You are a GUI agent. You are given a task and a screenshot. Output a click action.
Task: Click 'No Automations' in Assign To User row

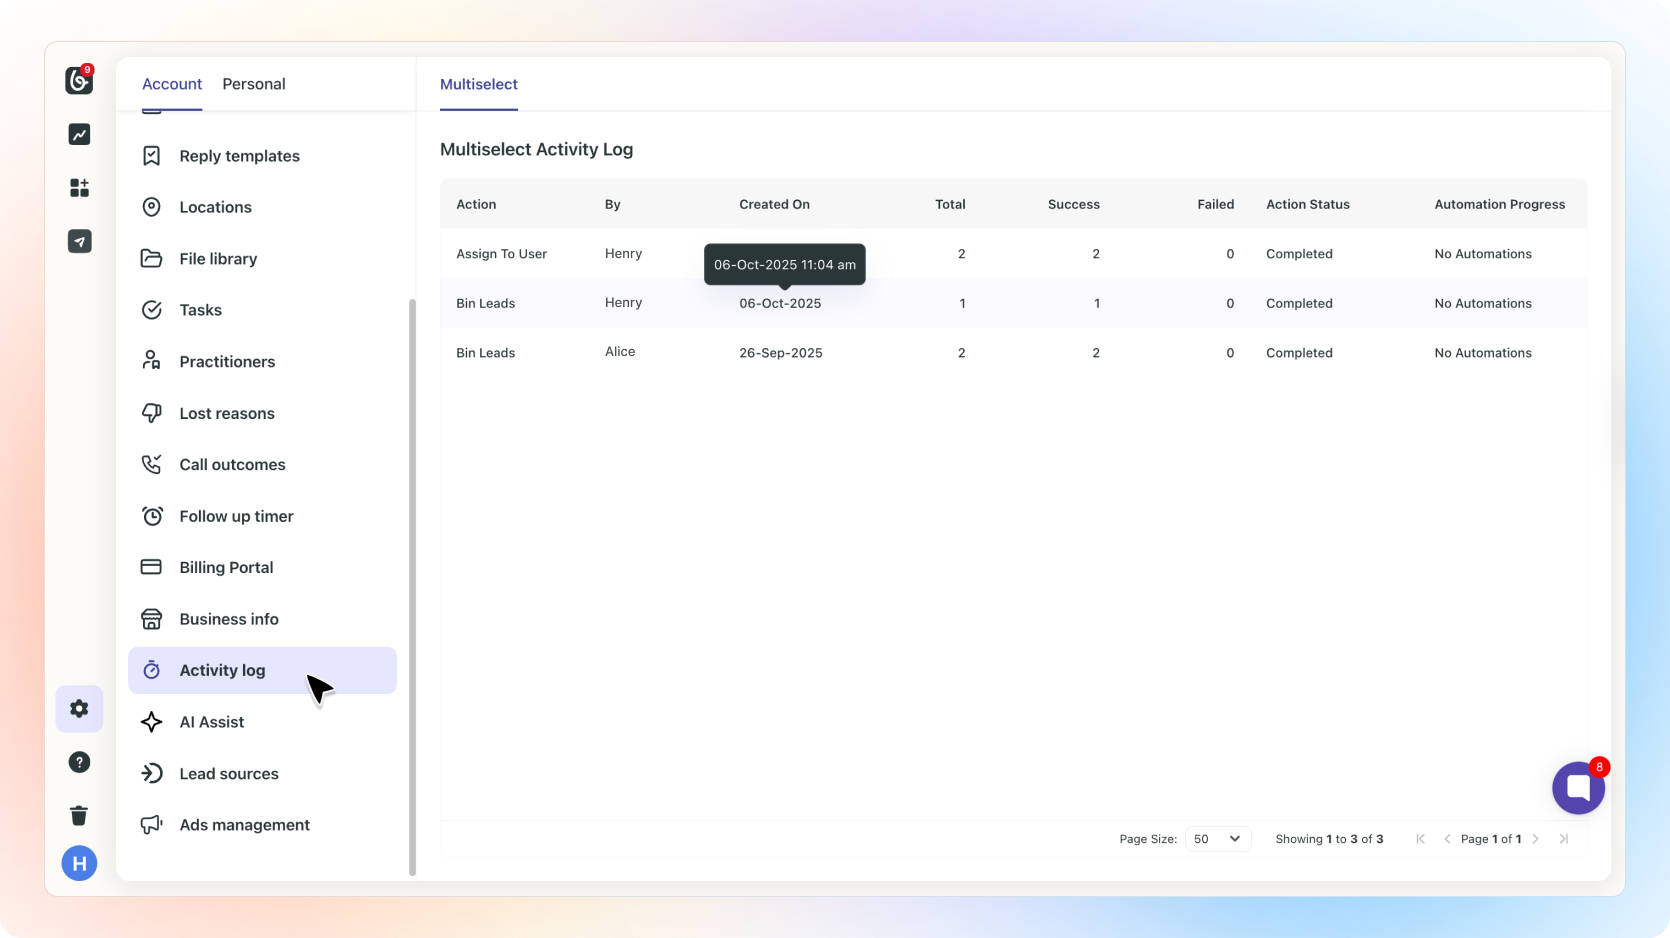tap(1483, 254)
